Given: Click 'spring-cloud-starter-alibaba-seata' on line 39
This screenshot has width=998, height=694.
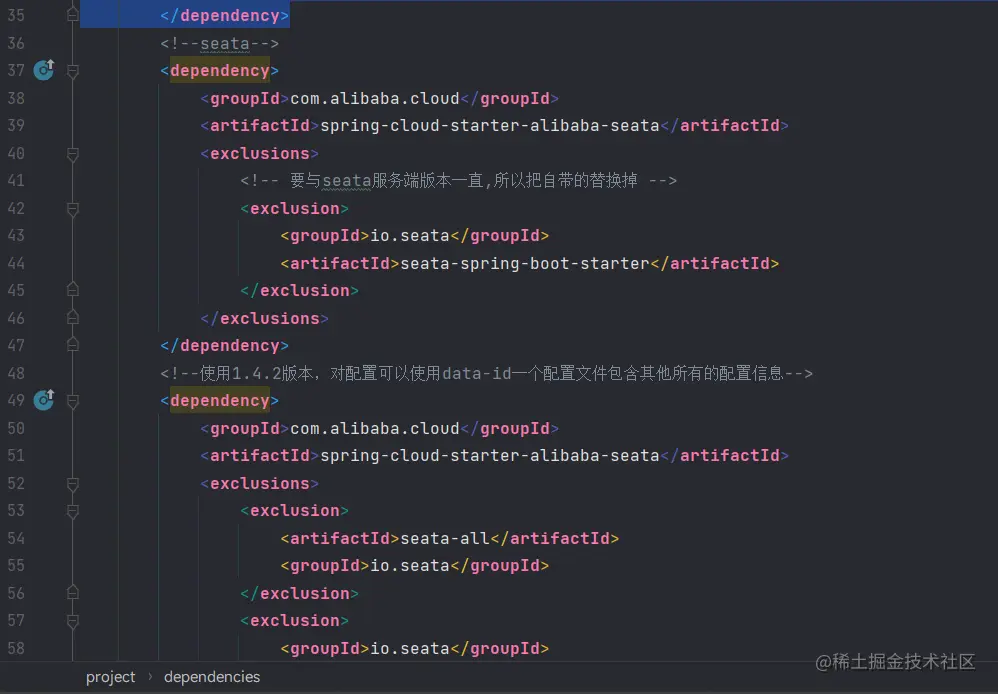Looking at the screenshot, I should coord(489,125).
